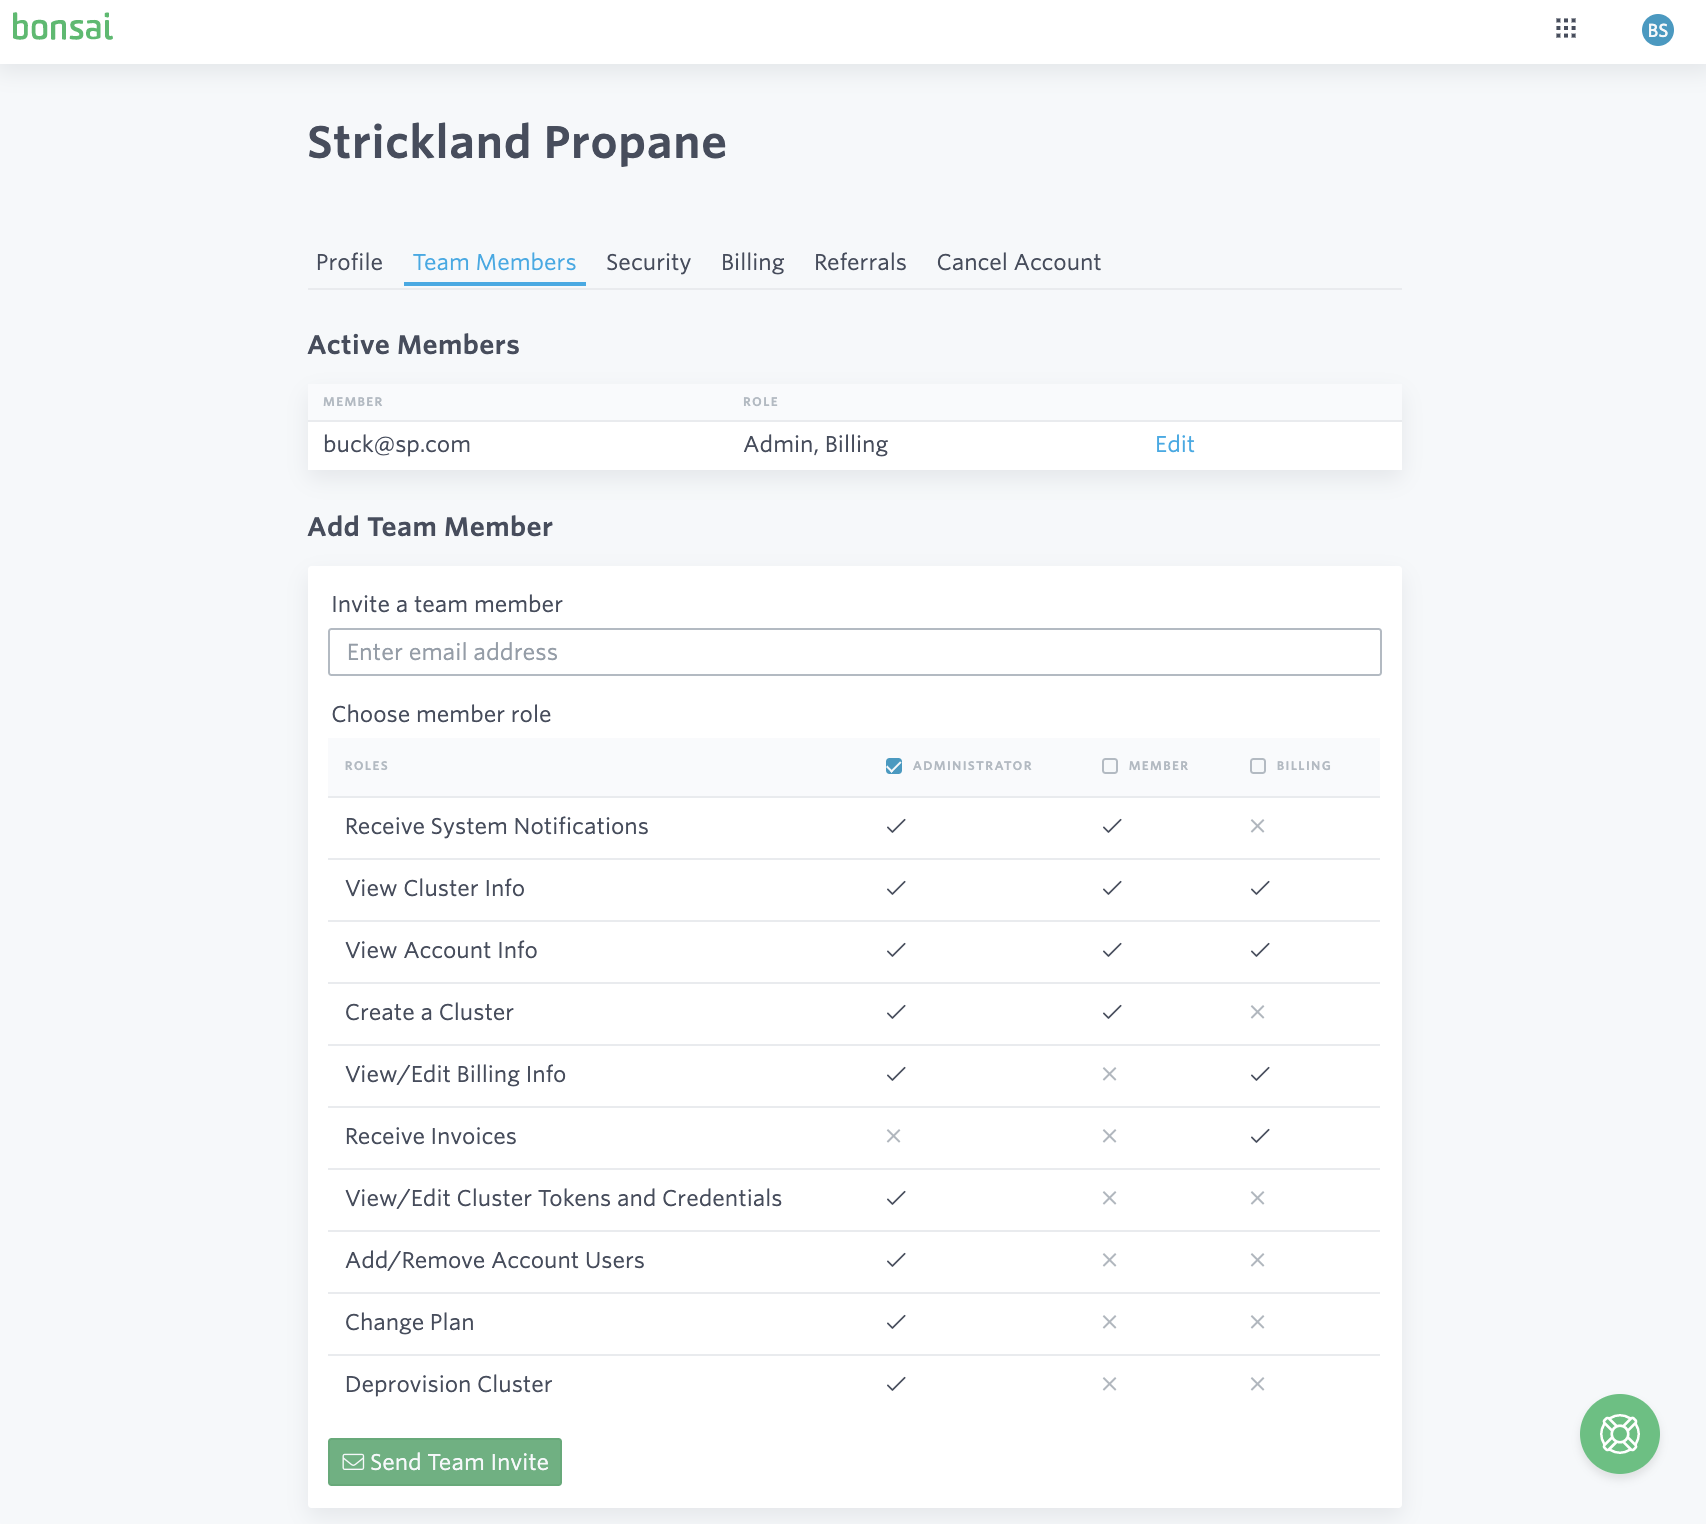Screen dimensions: 1706x1524
Task: Toggle View/Edit Billing Info for Billing role
Action: [1259, 1074]
